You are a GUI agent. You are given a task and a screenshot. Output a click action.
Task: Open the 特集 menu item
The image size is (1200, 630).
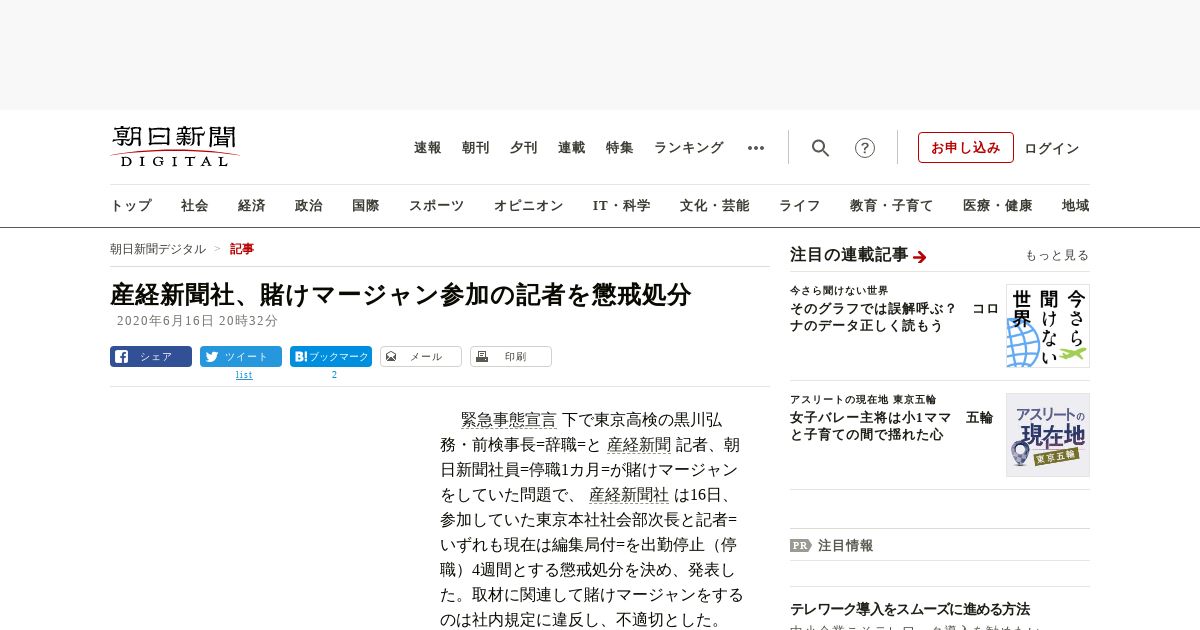point(619,148)
